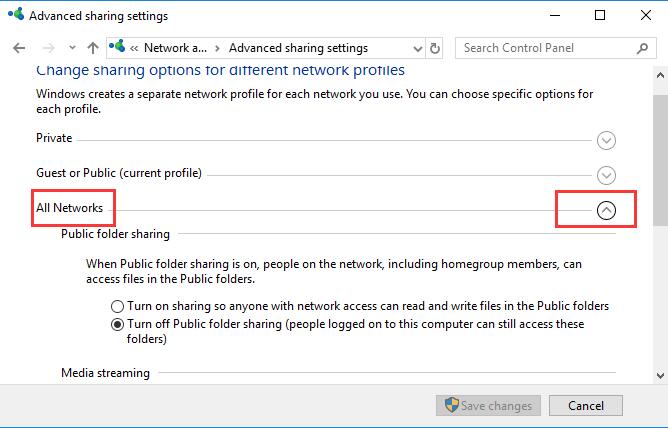
Task: Click the Back navigation arrow
Action: (x=19, y=48)
